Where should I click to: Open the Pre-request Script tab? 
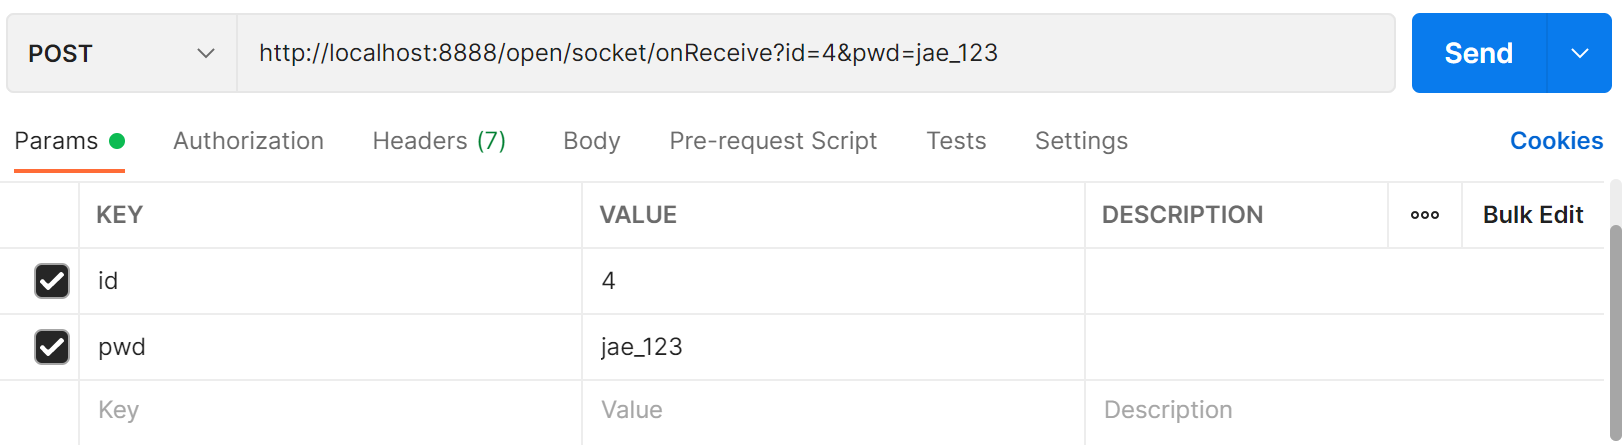pos(773,141)
